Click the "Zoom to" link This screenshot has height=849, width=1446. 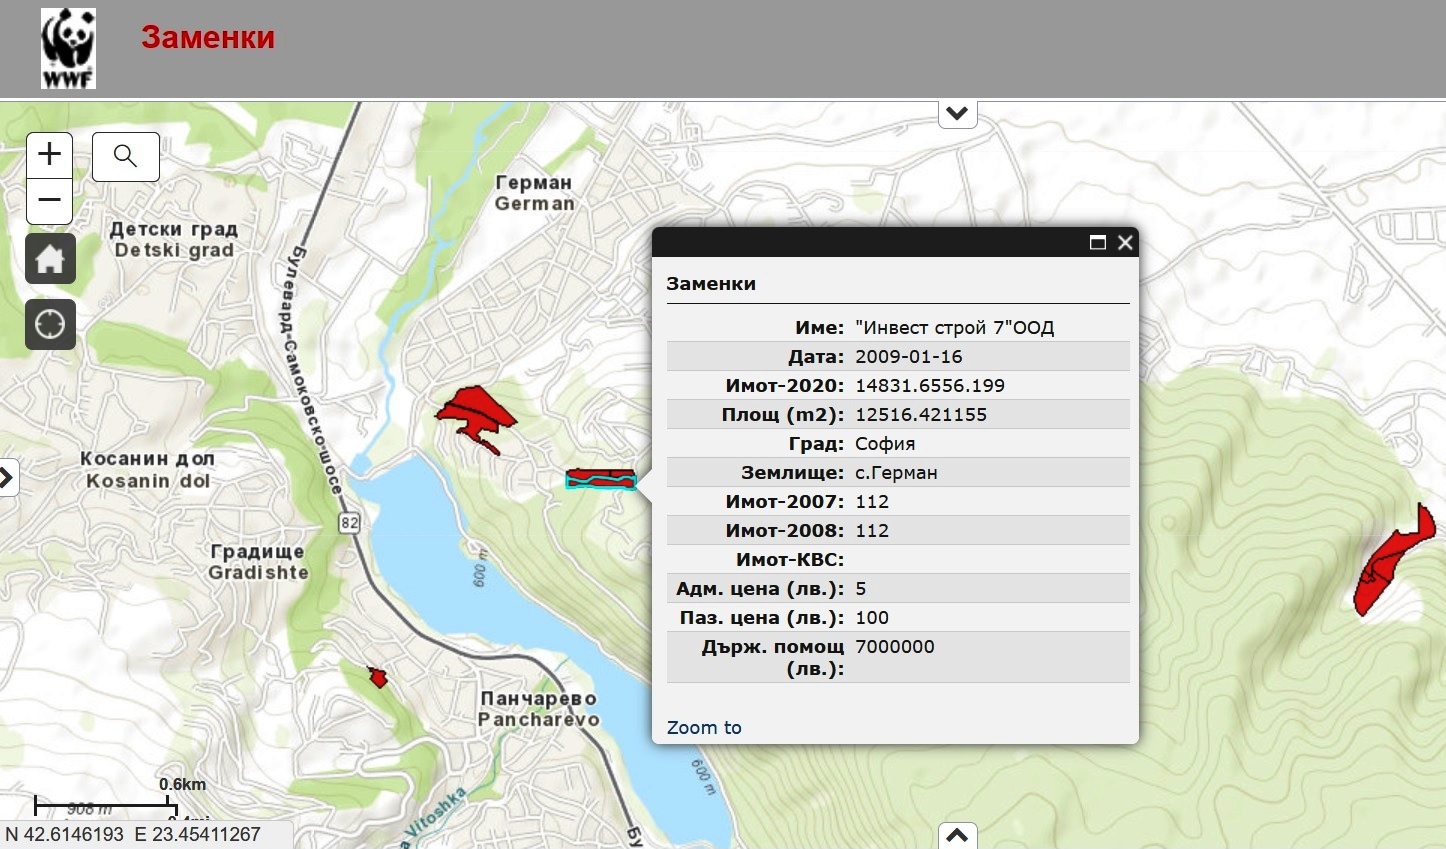704,728
